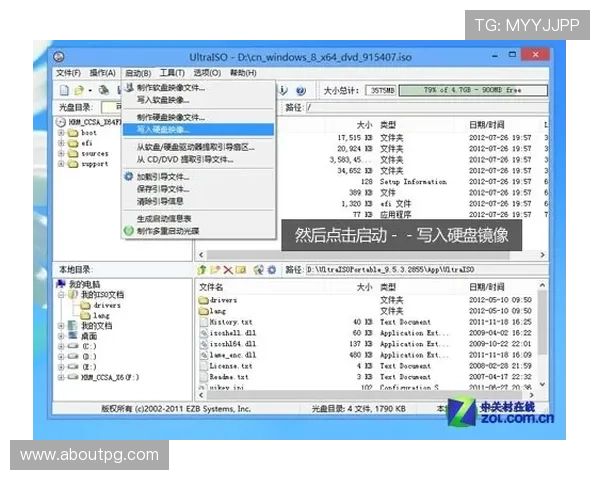This screenshot has width=600, height=480.
Task: Expand the (C:) drive node
Action: click(61, 346)
